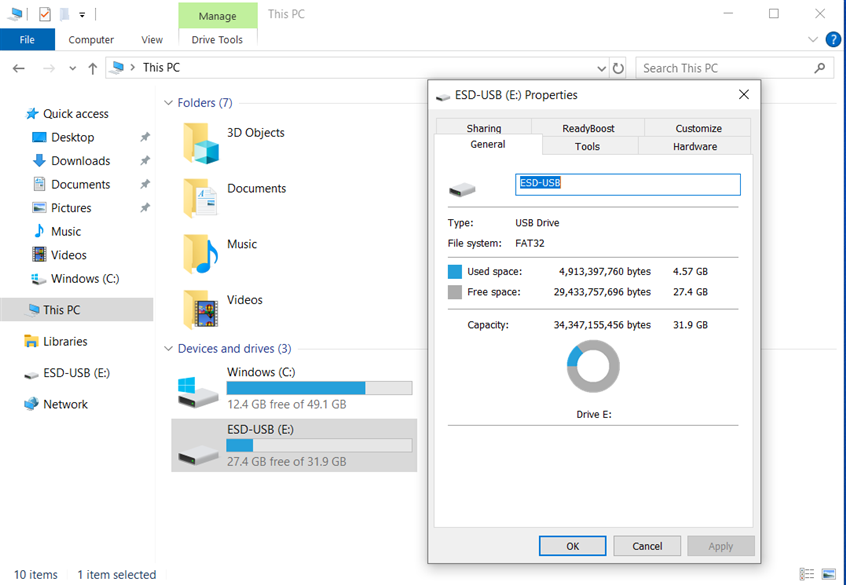Select the Videos folder icon in the file list

[x=201, y=310]
